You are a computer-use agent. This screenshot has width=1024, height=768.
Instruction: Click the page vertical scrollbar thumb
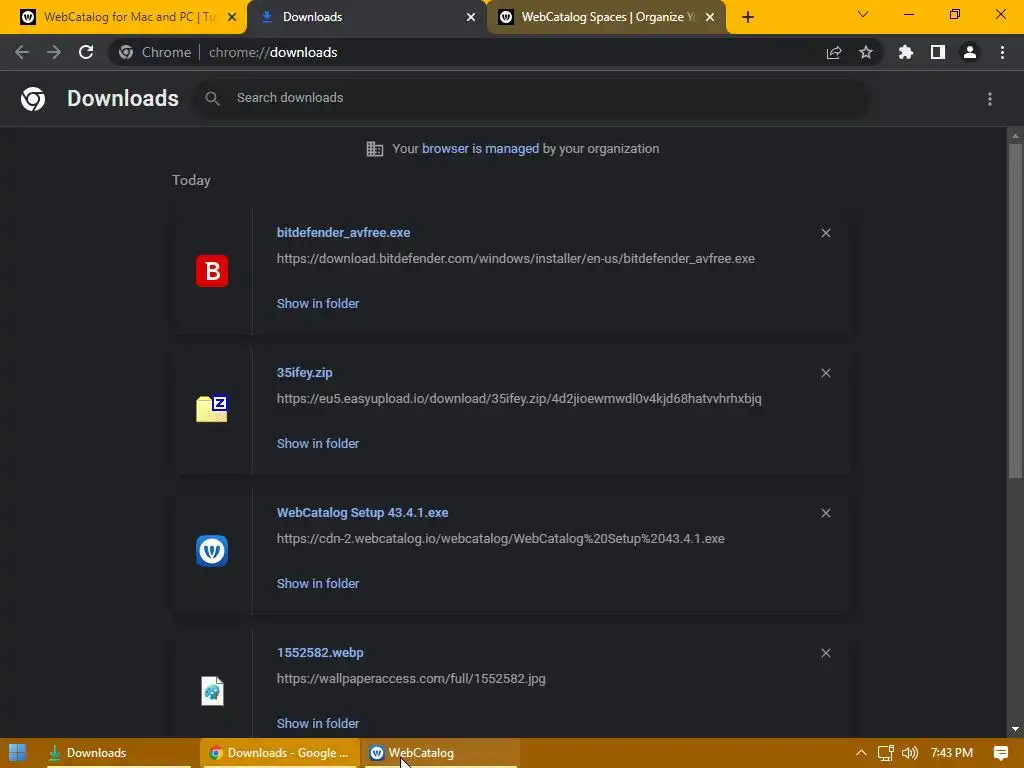pyautogui.click(x=1015, y=311)
